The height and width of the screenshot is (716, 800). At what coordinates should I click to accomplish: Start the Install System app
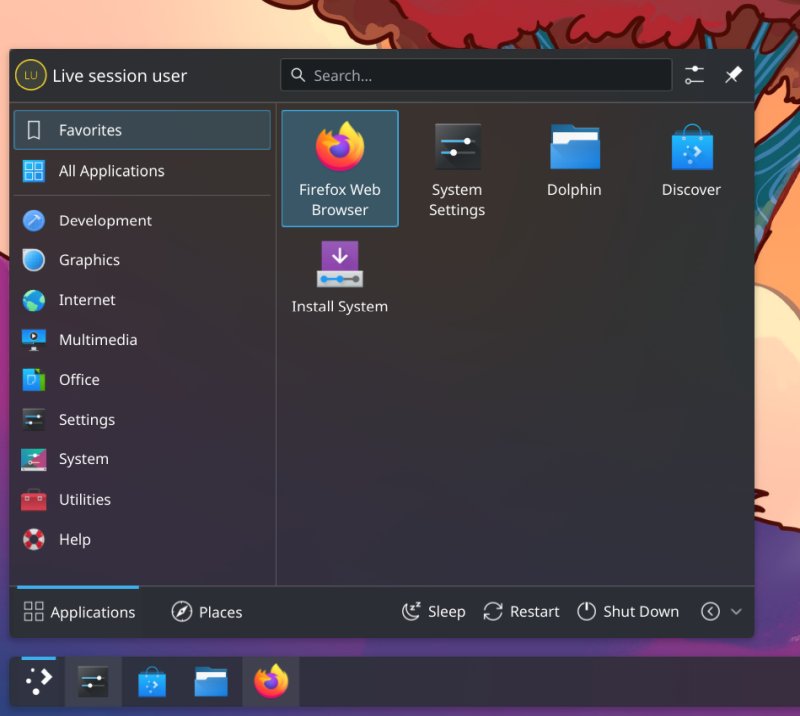coord(339,277)
